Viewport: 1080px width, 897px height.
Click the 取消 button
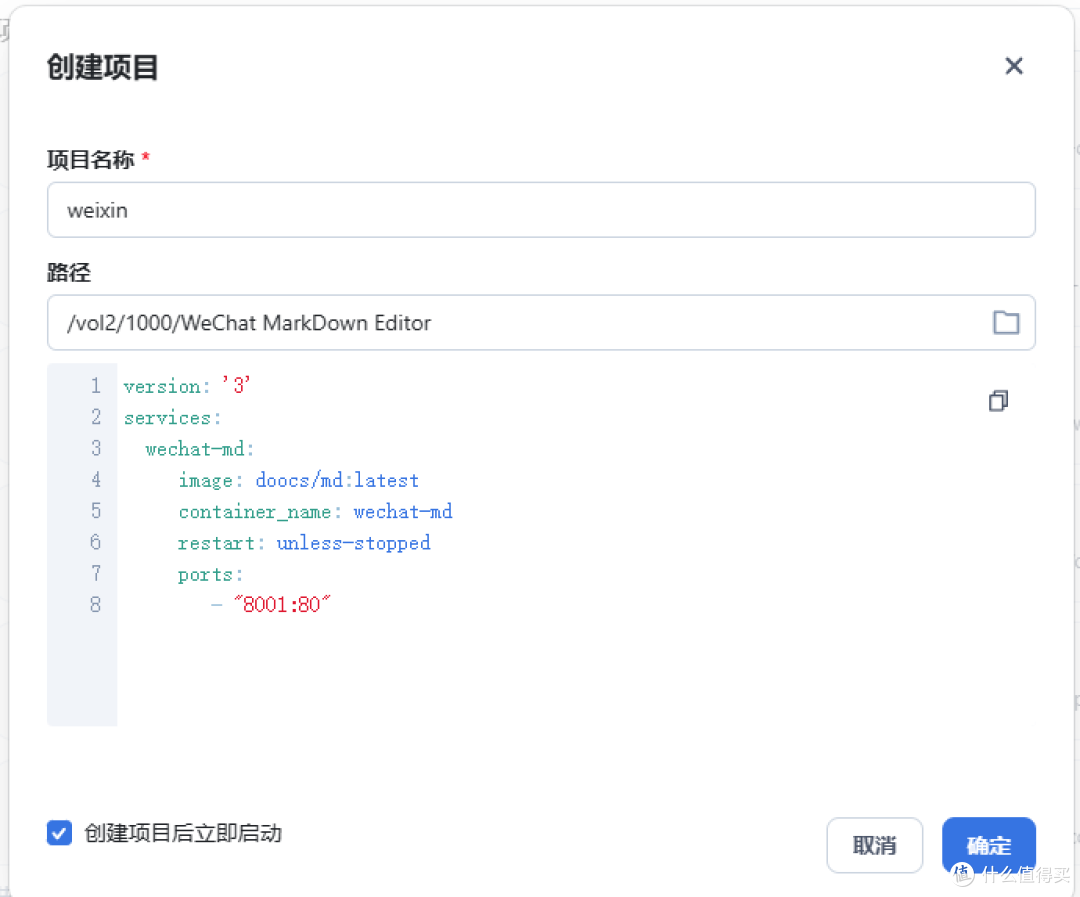[x=874, y=845]
